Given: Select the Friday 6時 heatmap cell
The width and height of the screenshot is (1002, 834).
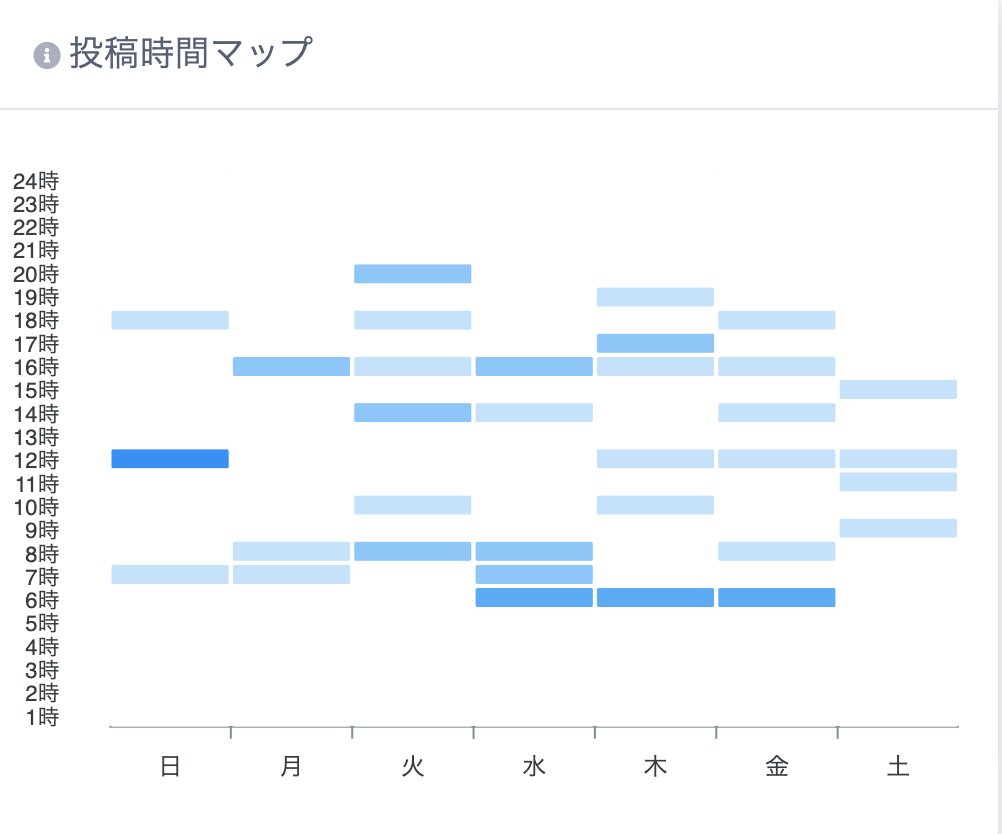Looking at the screenshot, I should [777, 598].
